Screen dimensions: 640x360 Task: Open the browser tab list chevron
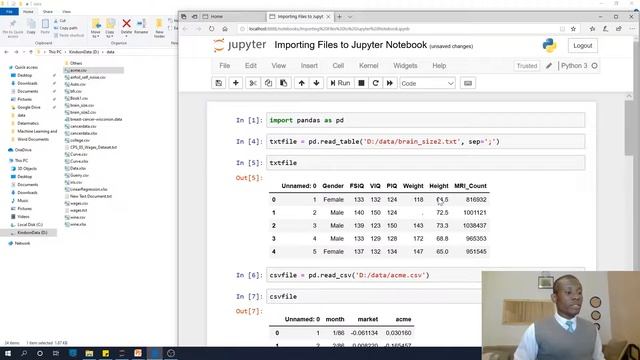350,17
